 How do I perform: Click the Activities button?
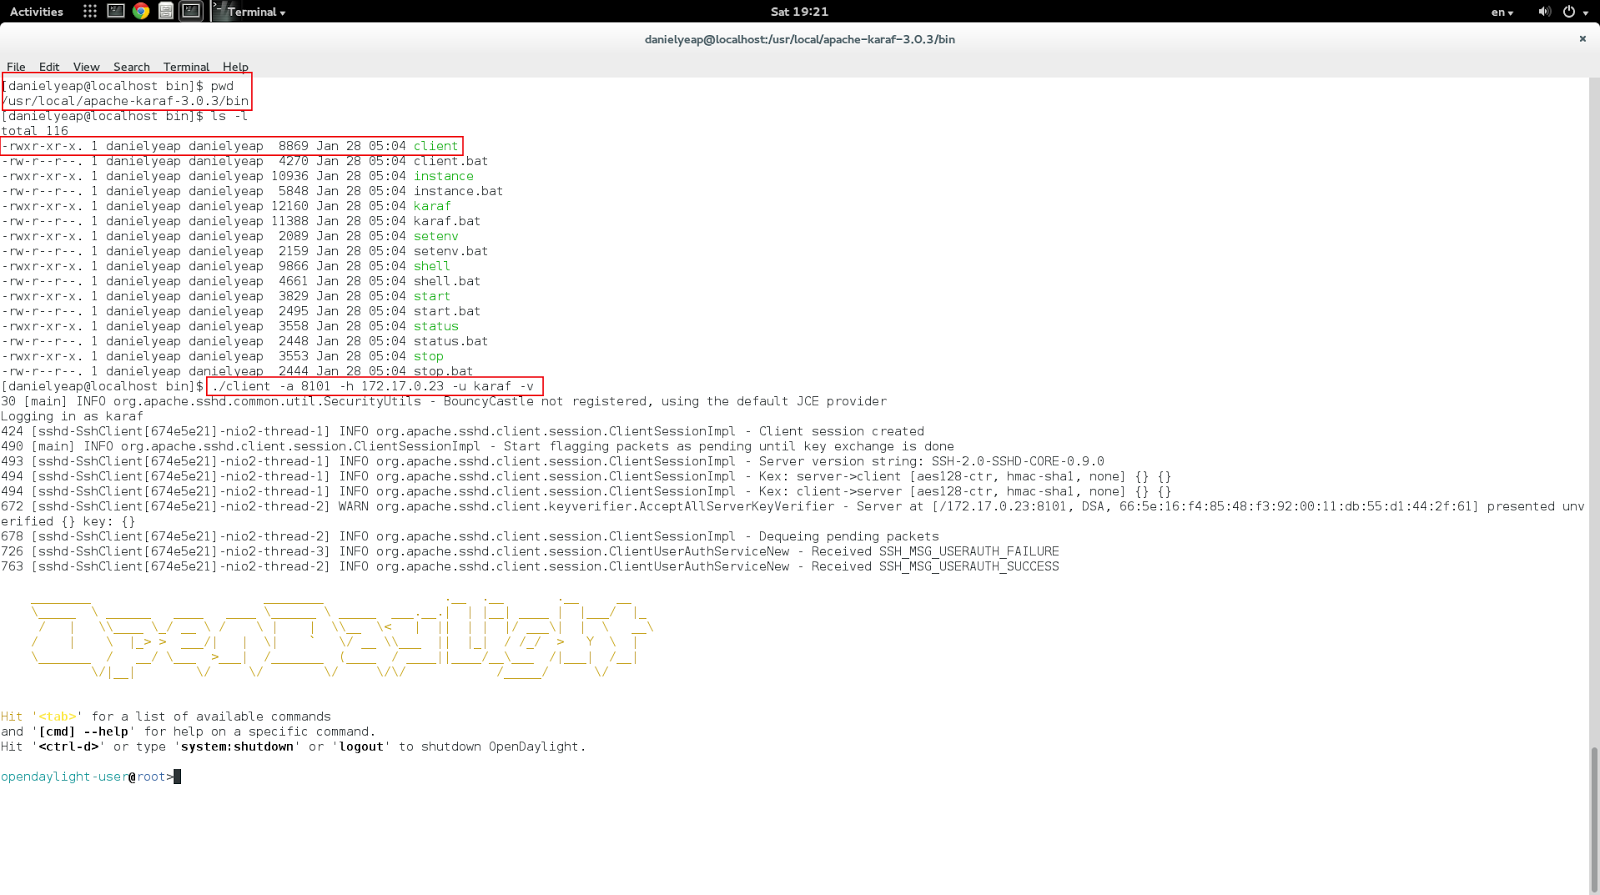coord(36,12)
